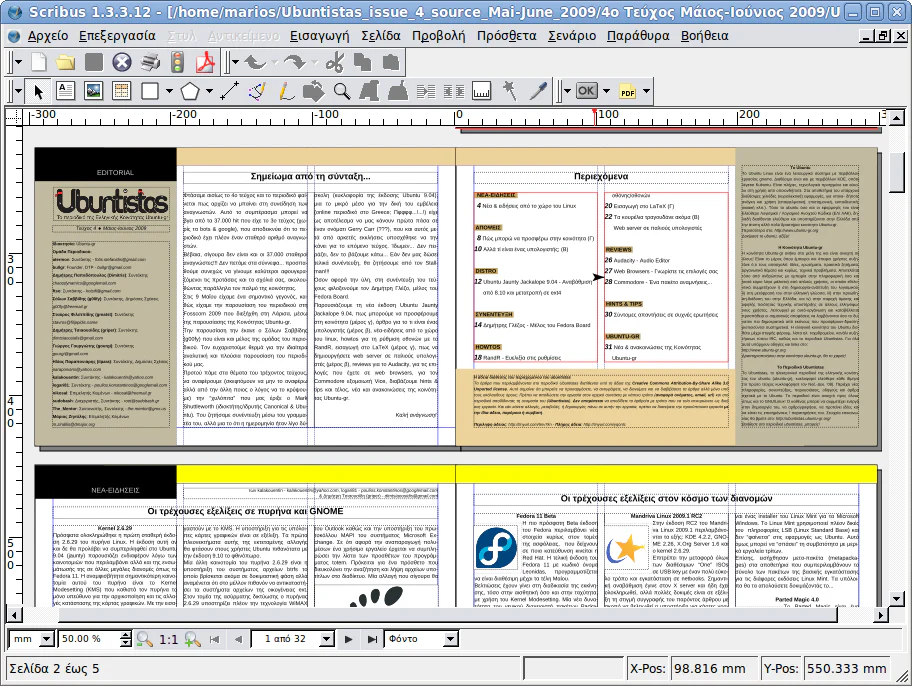Open the PDF annotation tool dropdown arrow

click(x=646, y=91)
